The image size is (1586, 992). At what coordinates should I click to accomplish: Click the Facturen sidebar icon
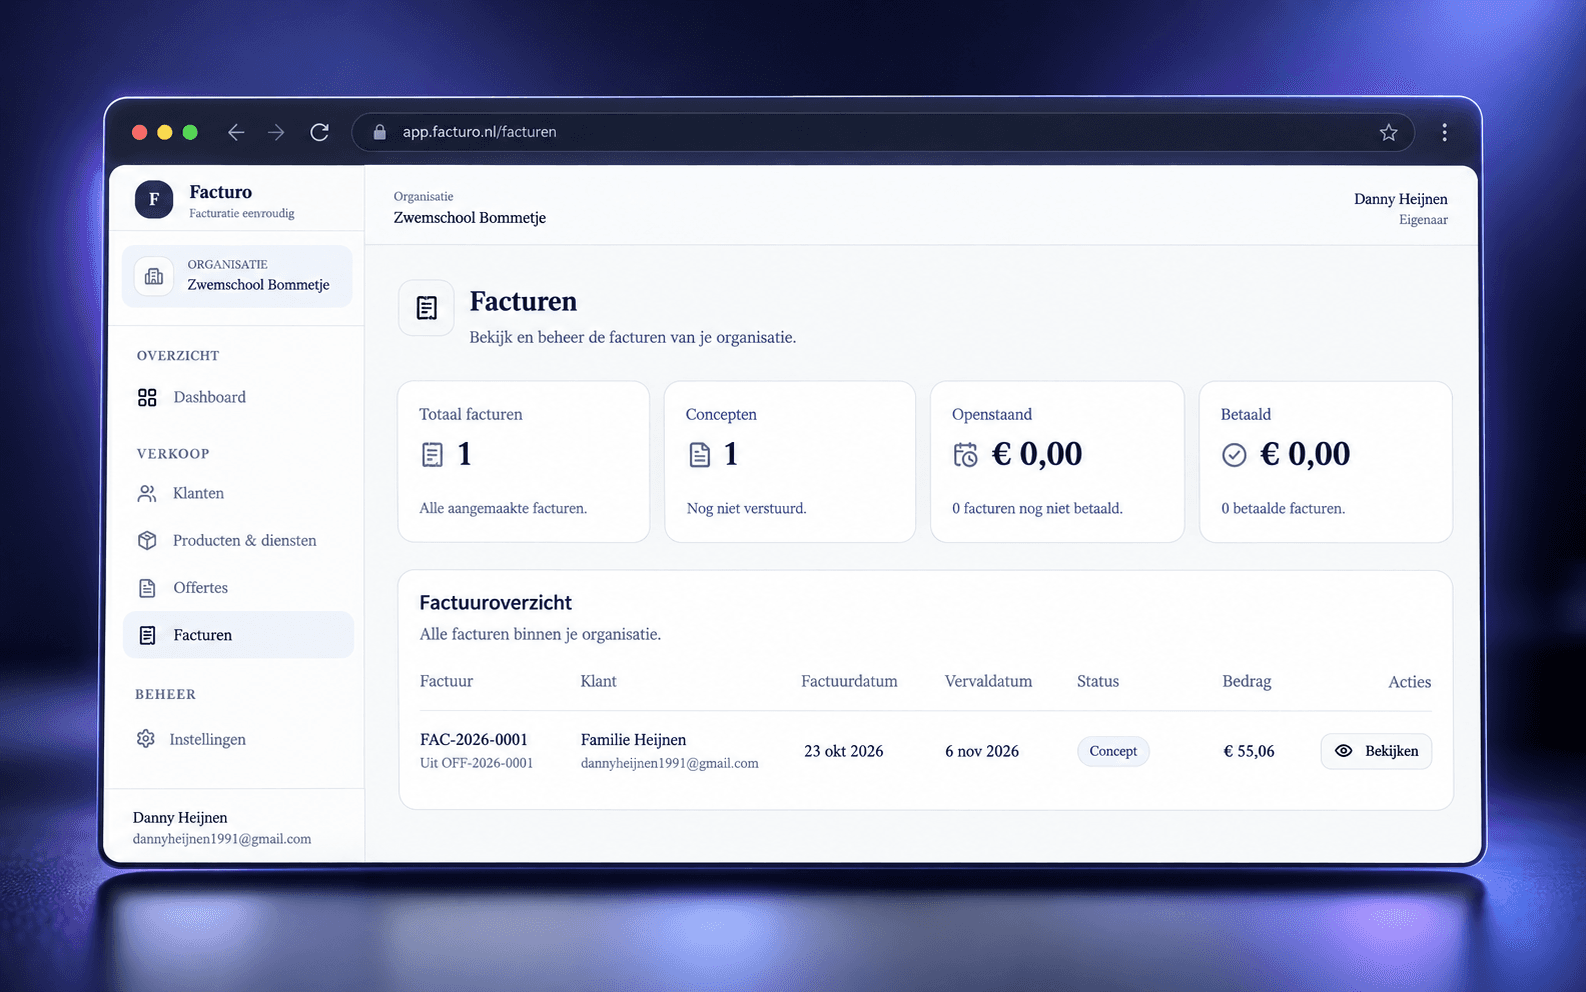click(147, 635)
